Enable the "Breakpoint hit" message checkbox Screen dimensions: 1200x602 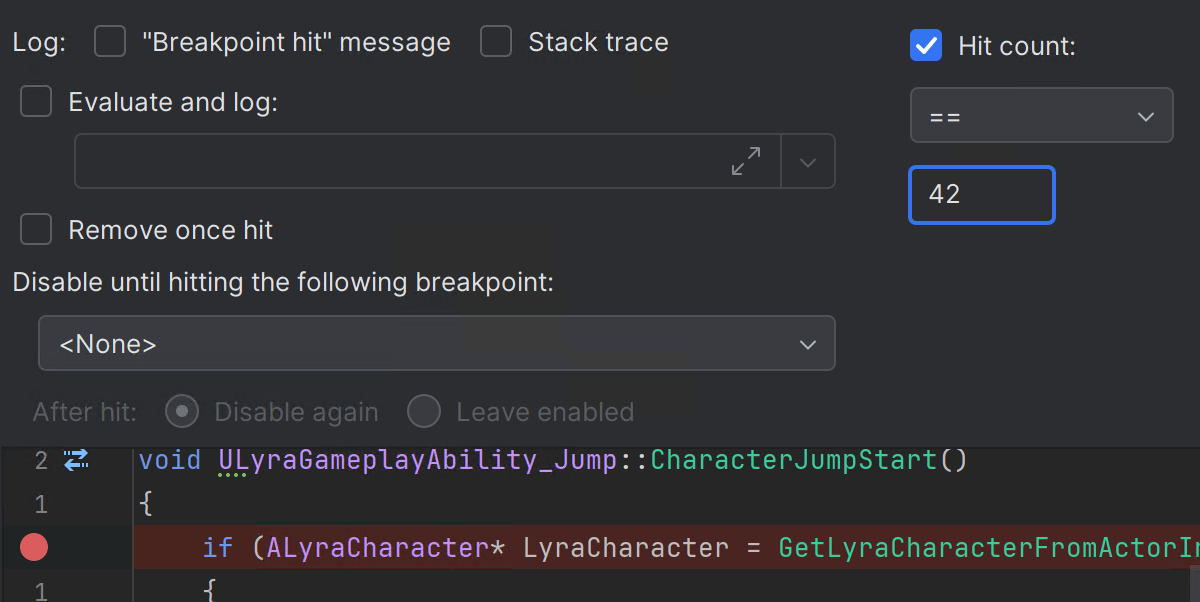[x=110, y=42]
